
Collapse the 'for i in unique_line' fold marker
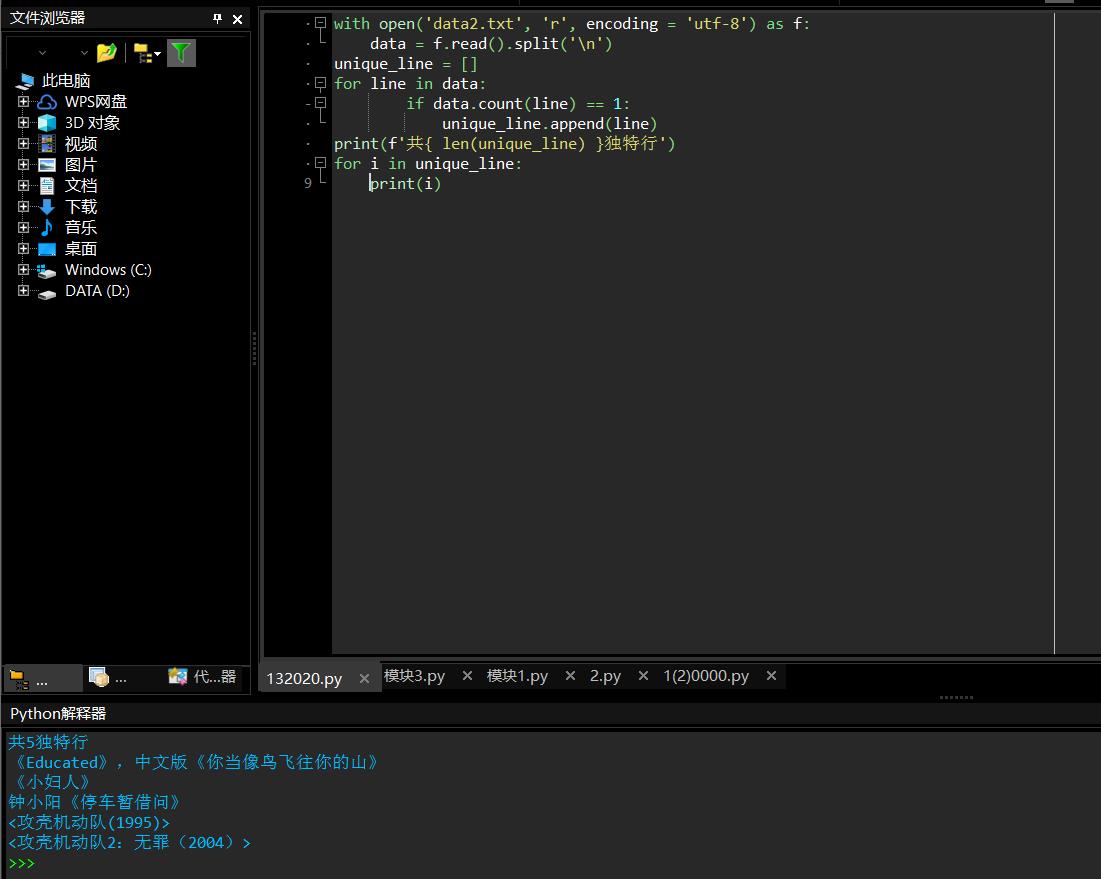320,164
